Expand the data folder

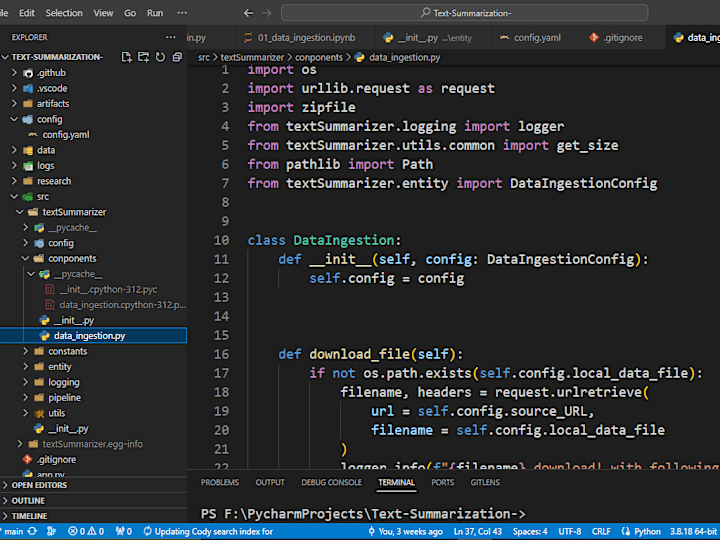[x=46, y=150]
